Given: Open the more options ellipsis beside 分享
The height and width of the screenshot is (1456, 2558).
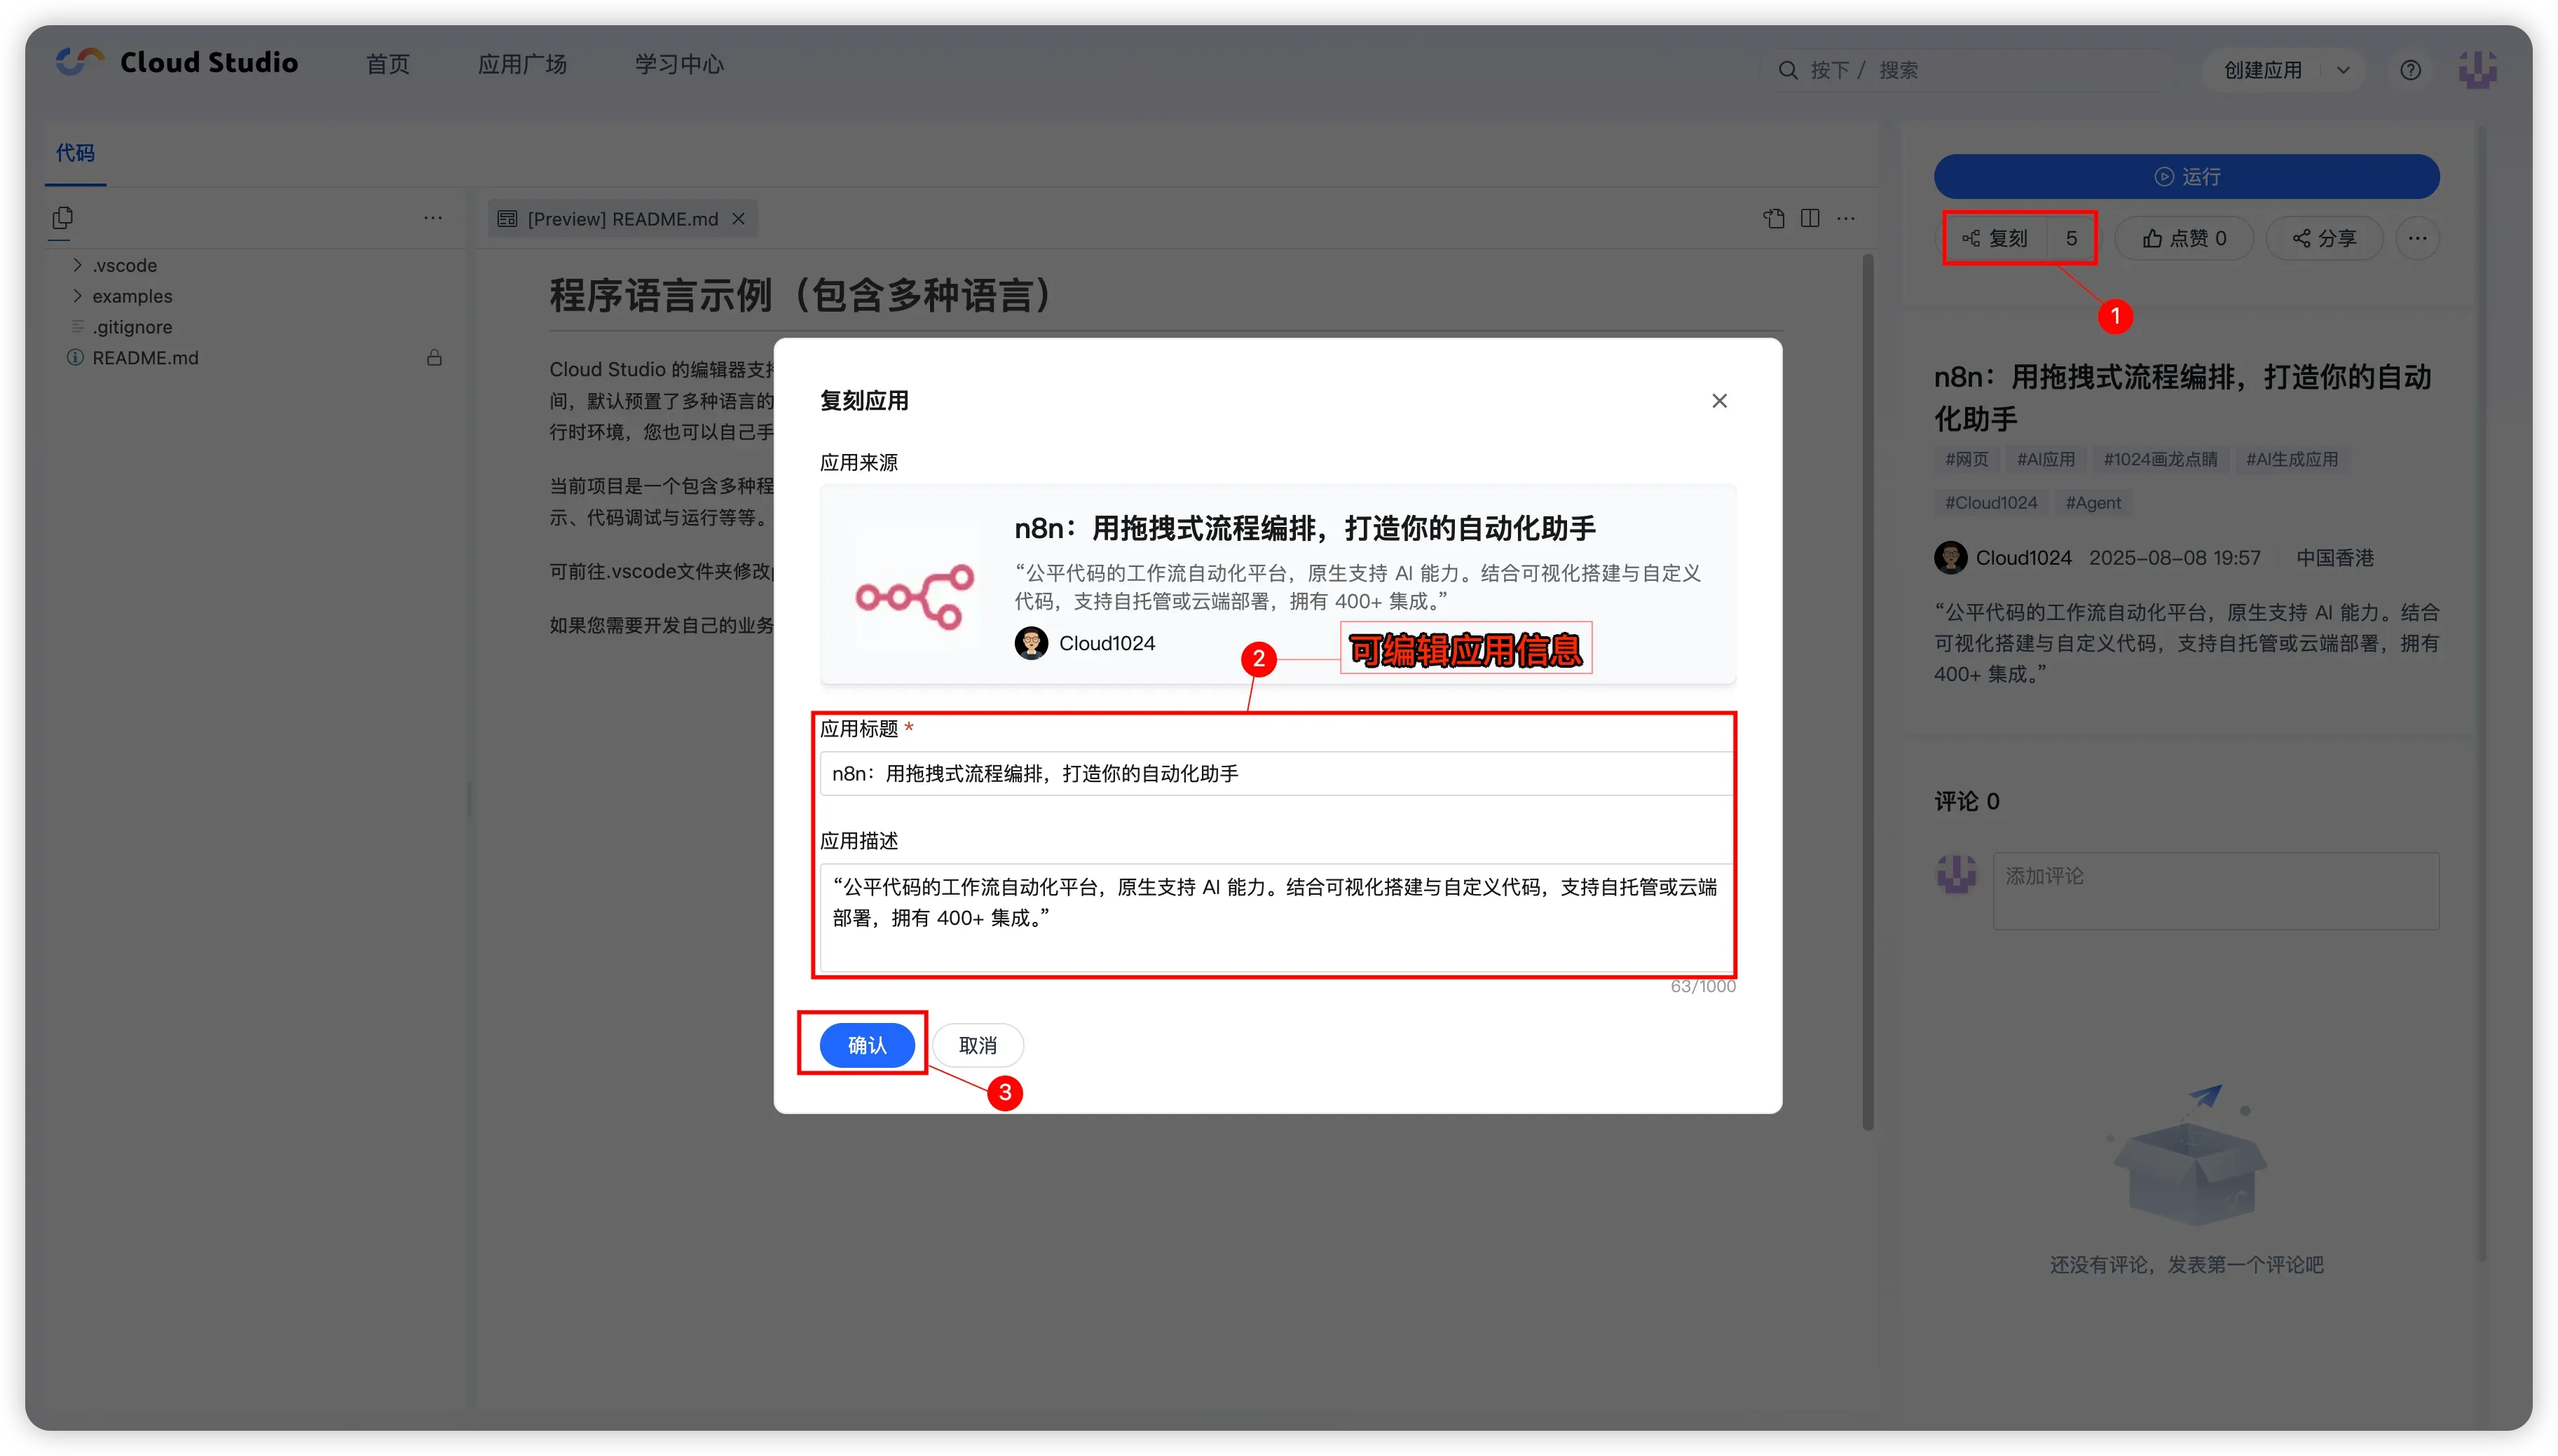Looking at the screenshot, I should 2417,238.
